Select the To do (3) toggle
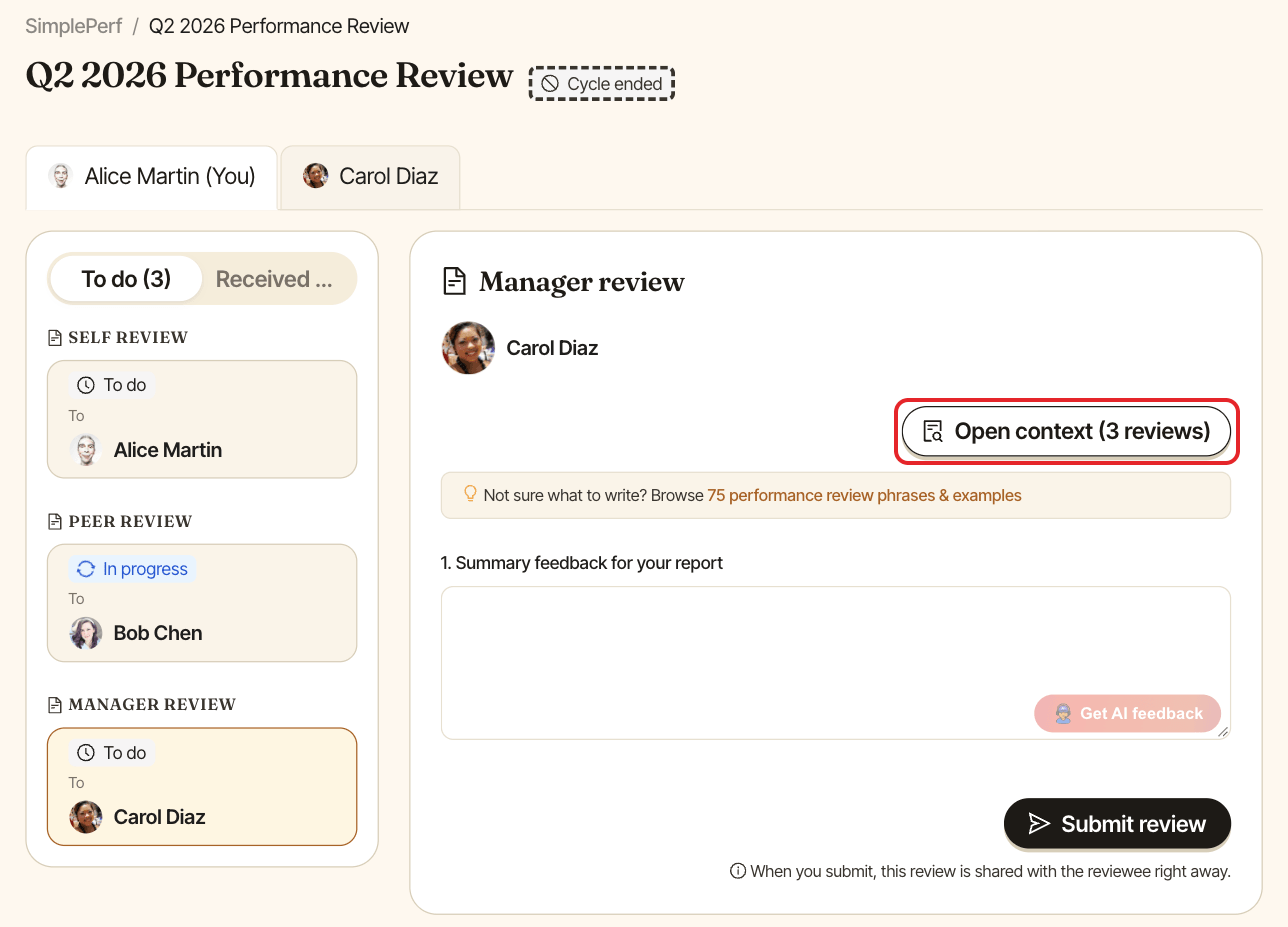The width and height of the screenshot is (1288, 927). [x=126, y=279]
